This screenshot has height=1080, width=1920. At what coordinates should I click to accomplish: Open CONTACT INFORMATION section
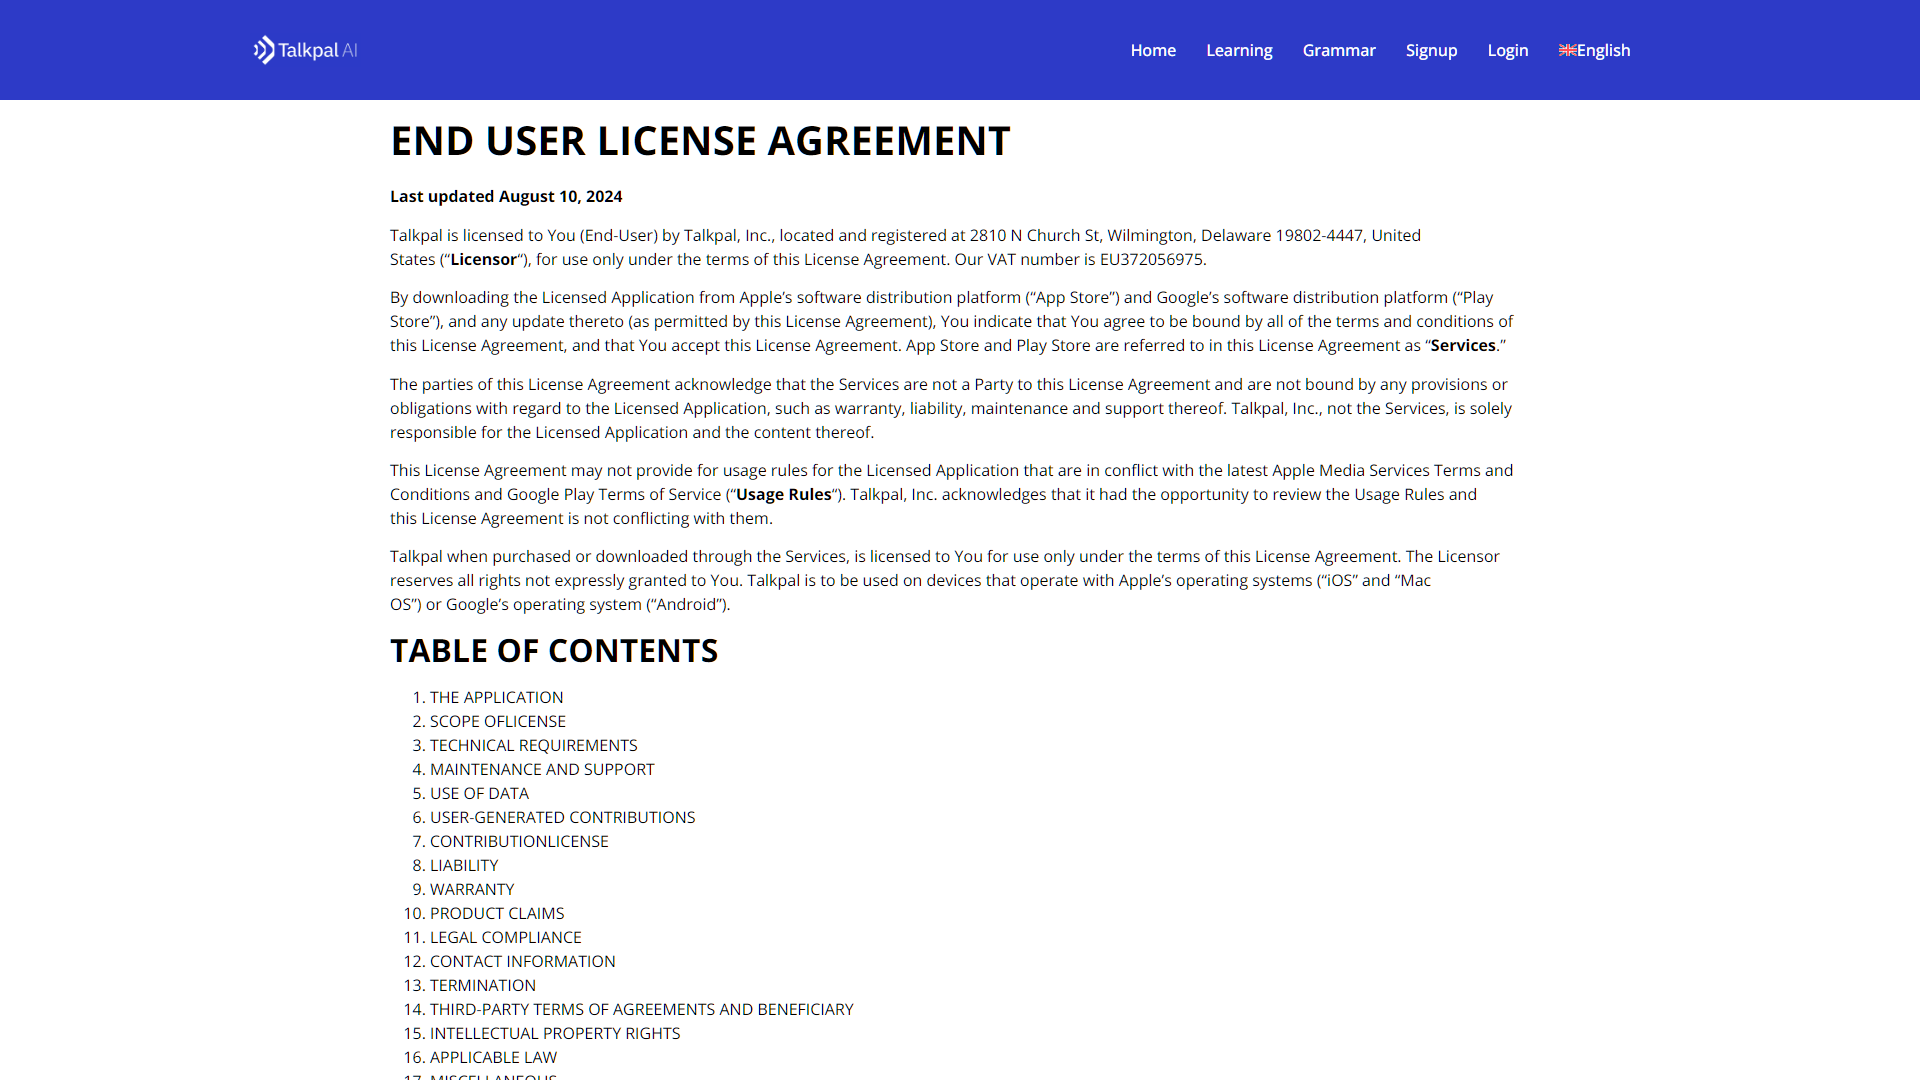522,961
